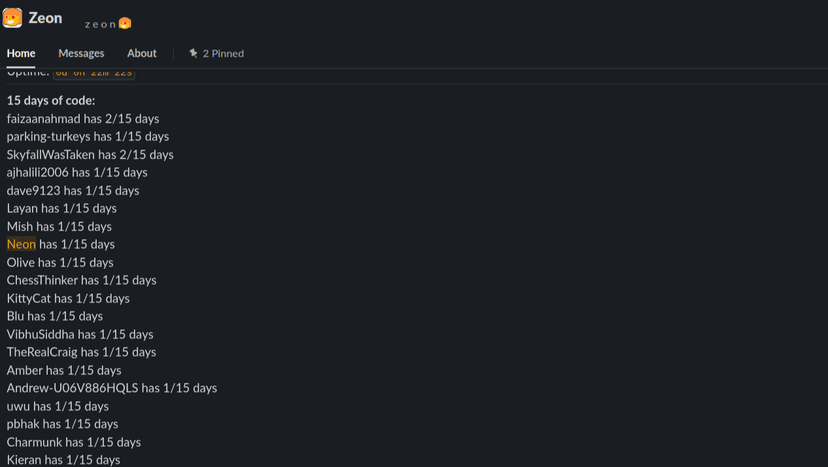
Task: Click the highlighted Neon mention
Action: [21, 244]
